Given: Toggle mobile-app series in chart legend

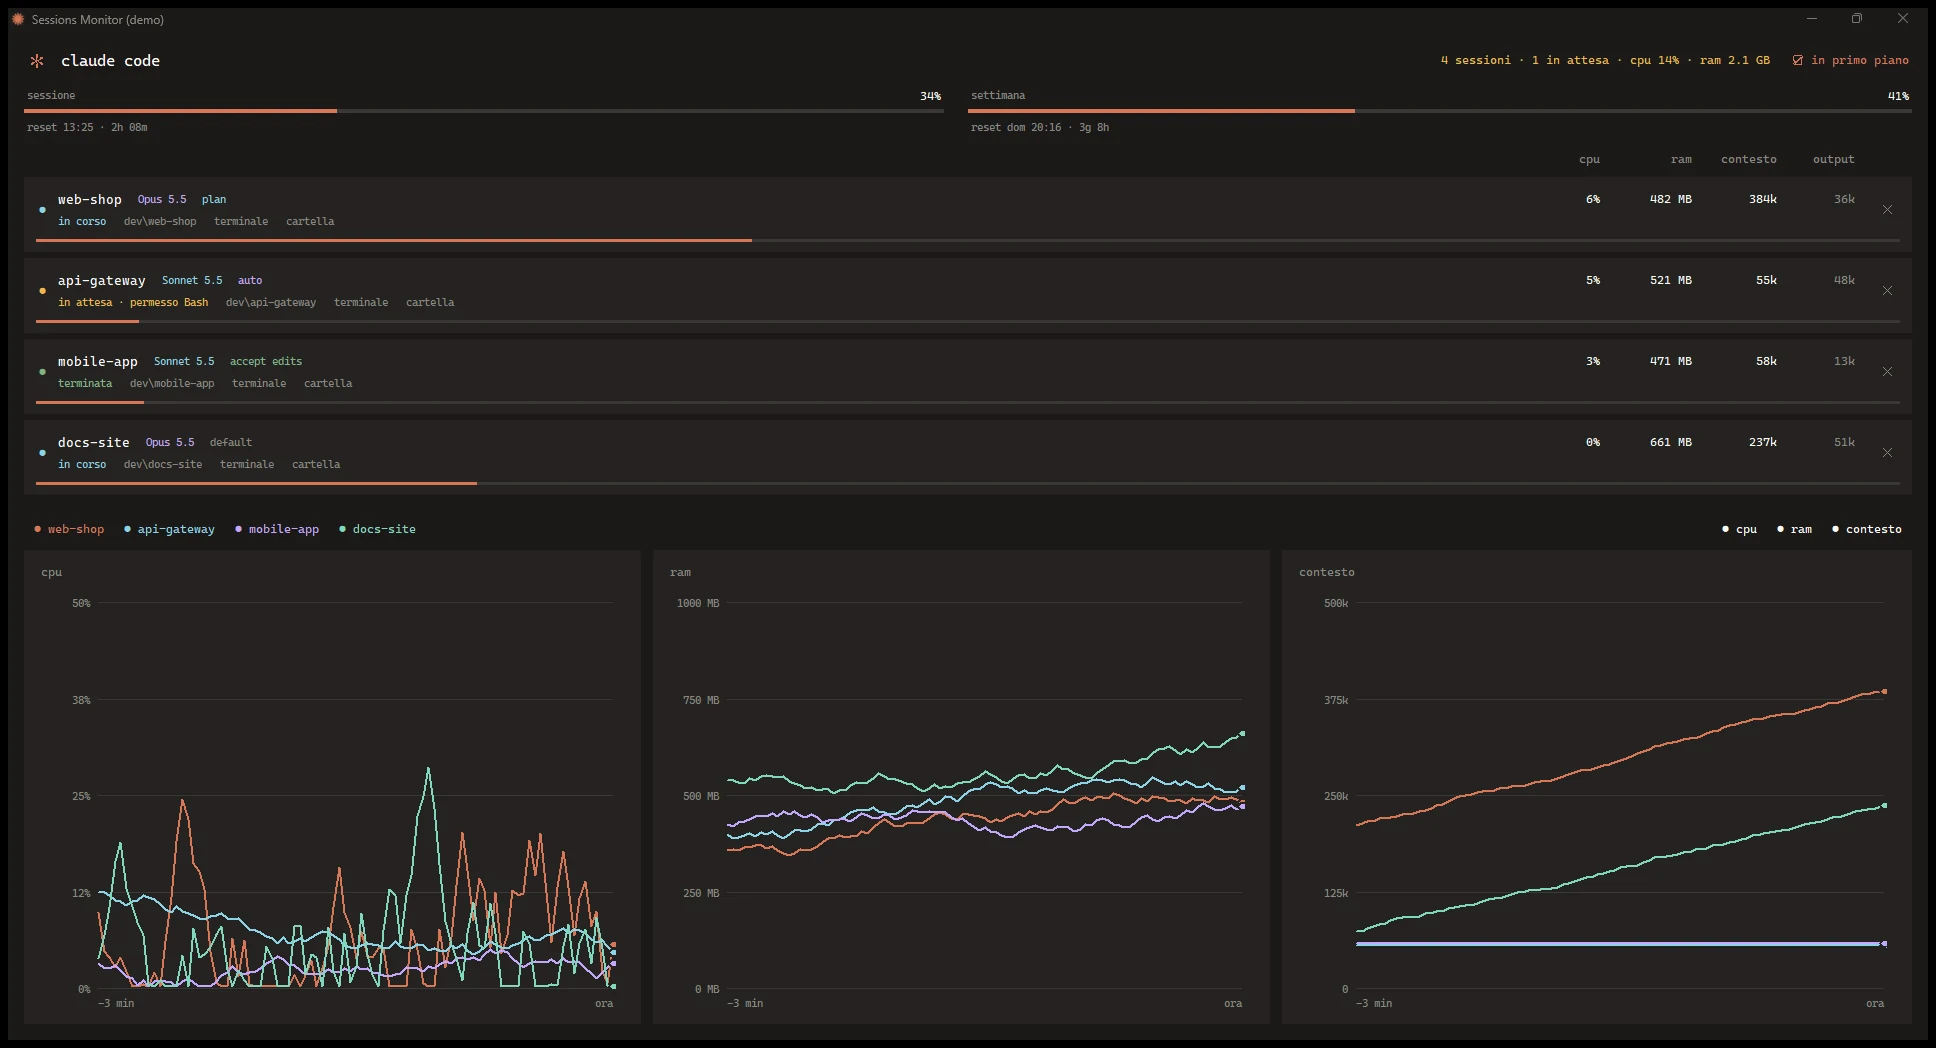Looking at the screenshot, I should pyautogui.click(x=277, y=529).
